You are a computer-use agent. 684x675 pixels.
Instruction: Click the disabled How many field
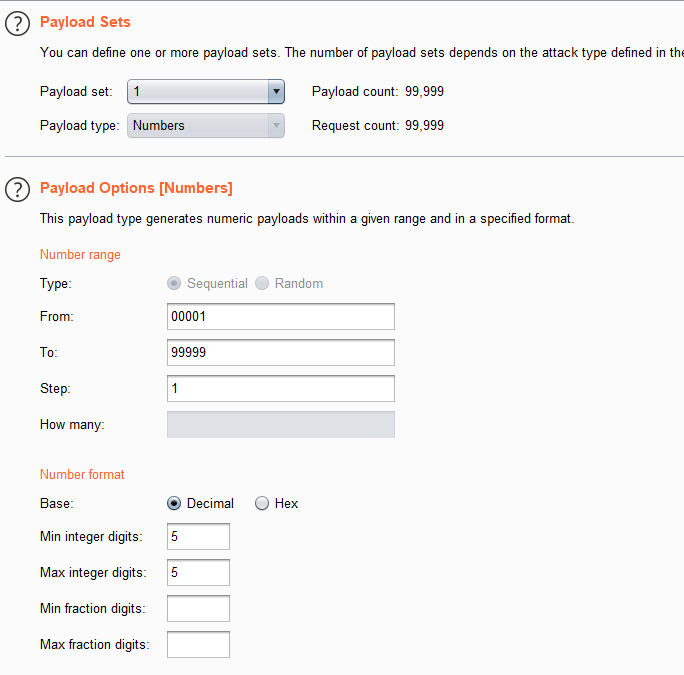click(x=281, y=424)
